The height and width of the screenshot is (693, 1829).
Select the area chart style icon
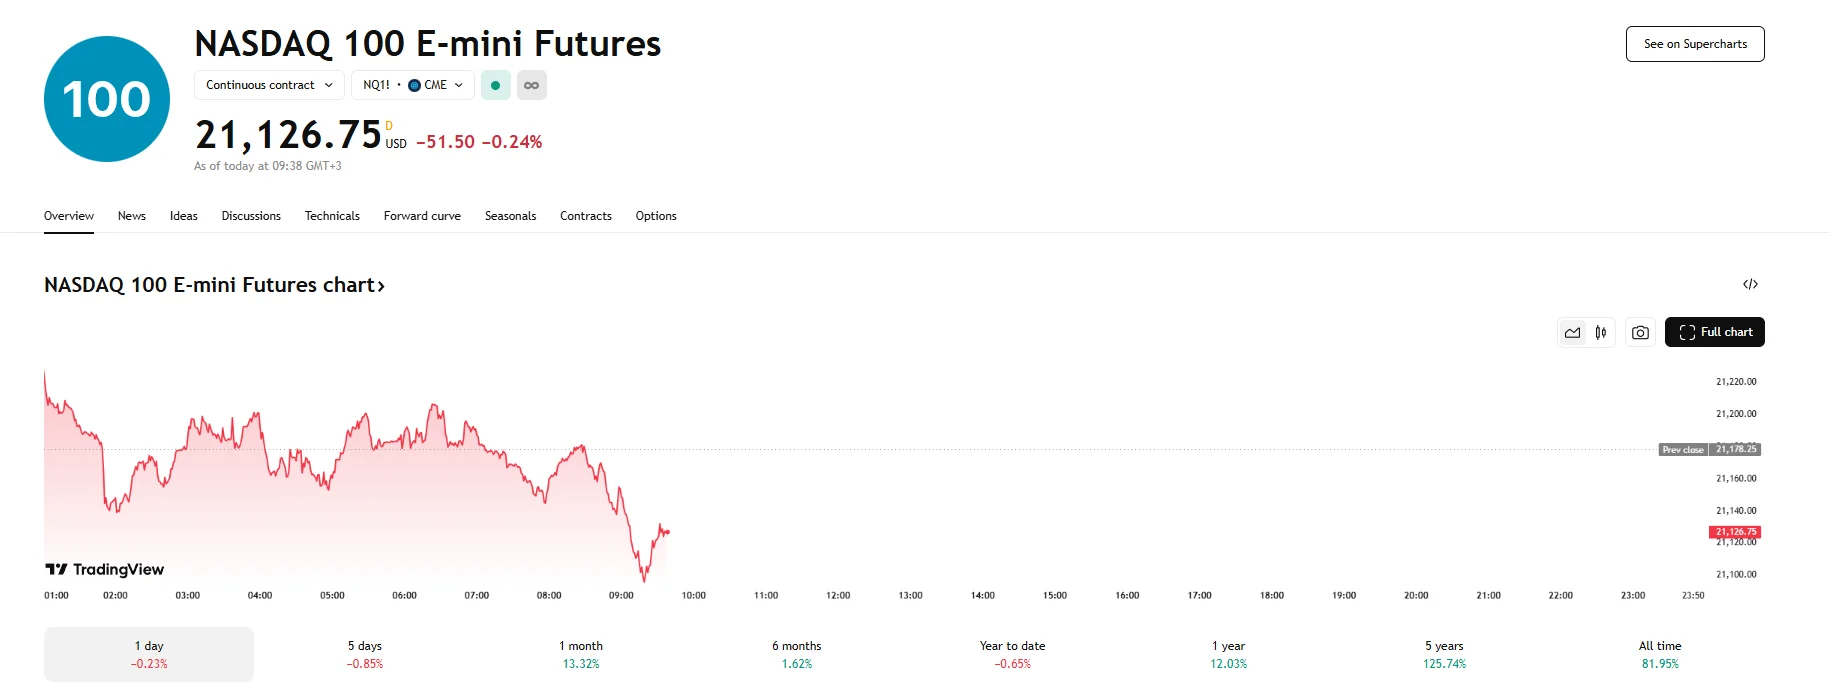1572,331
